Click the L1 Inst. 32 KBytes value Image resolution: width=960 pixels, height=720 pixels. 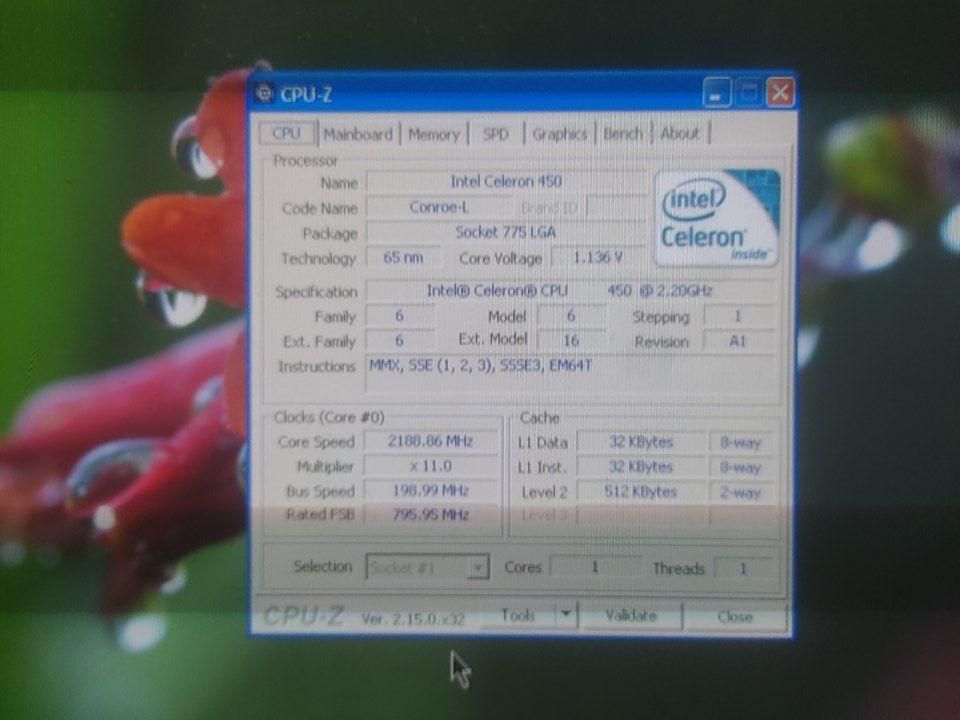click(x=641, y=467)
